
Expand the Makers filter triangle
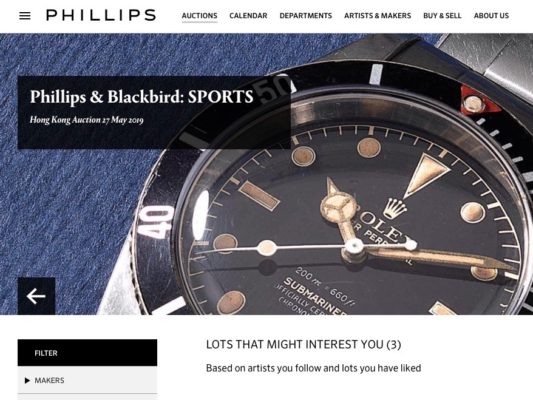[x=28, y=380]
